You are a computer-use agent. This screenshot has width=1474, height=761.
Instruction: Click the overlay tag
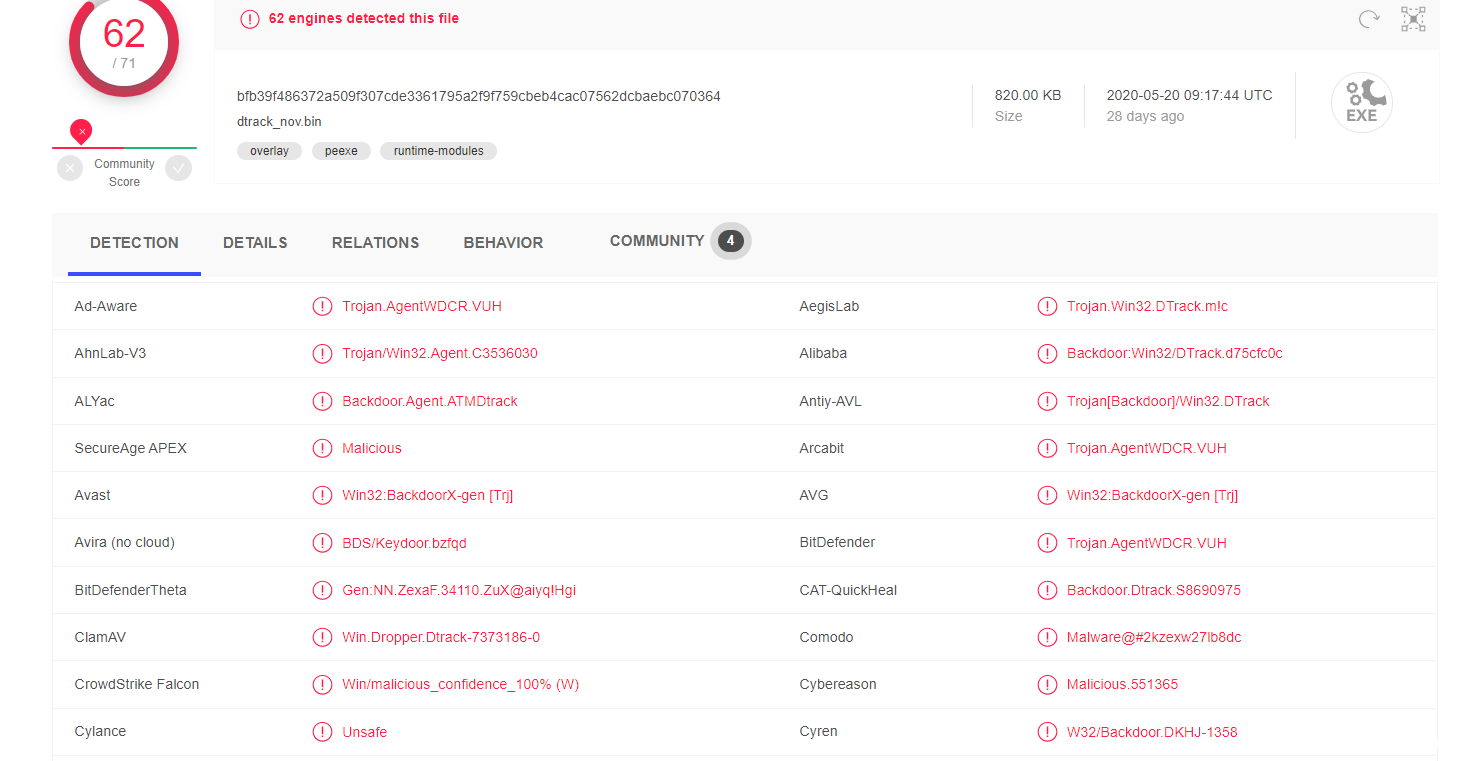(269, 151)
